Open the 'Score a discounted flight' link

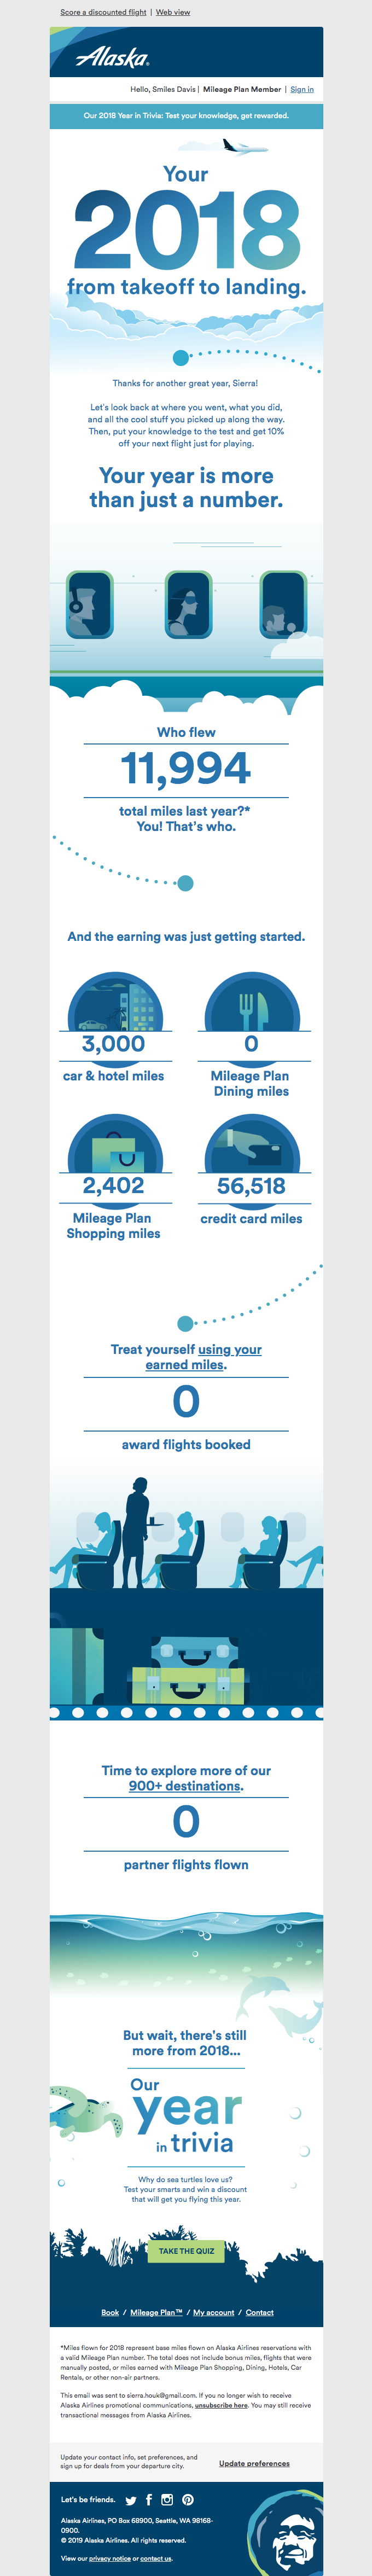pos(103,12)
